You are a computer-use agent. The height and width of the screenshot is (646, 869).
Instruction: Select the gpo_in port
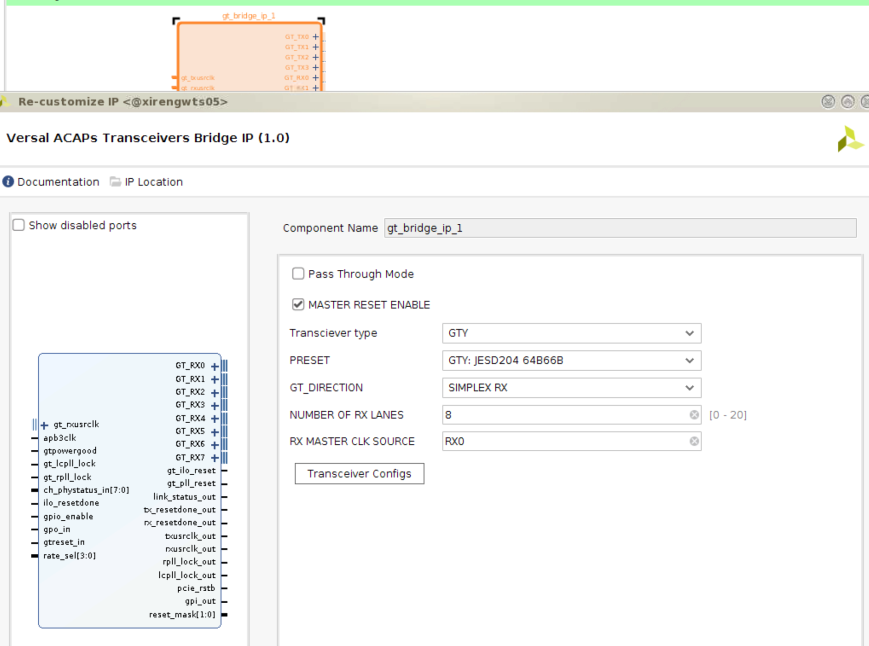57,530
